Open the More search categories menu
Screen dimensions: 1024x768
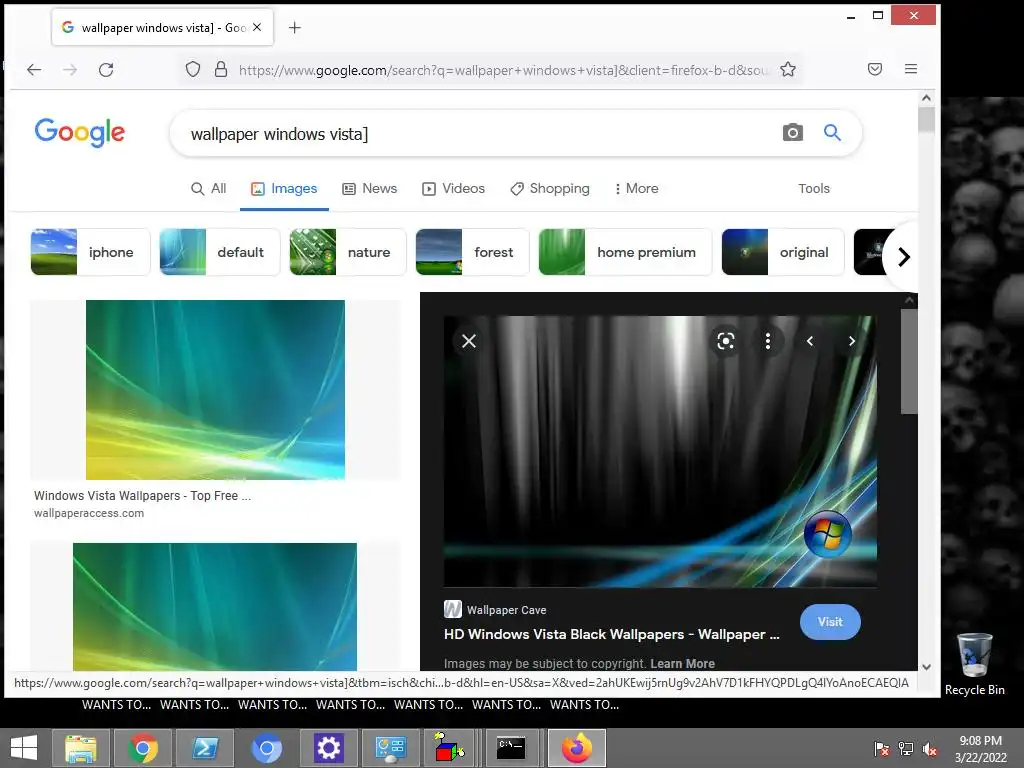point(636,188)
